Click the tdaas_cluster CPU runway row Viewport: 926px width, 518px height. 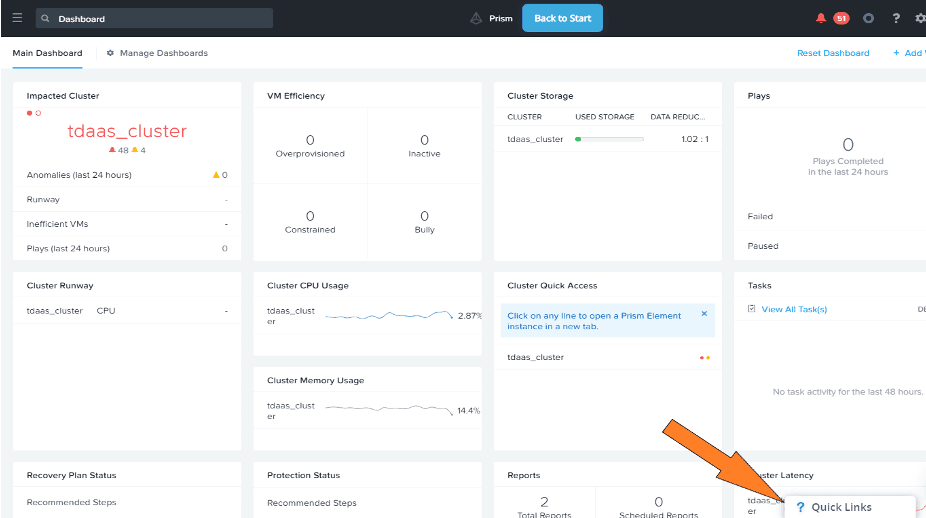(x=127, y=311)
